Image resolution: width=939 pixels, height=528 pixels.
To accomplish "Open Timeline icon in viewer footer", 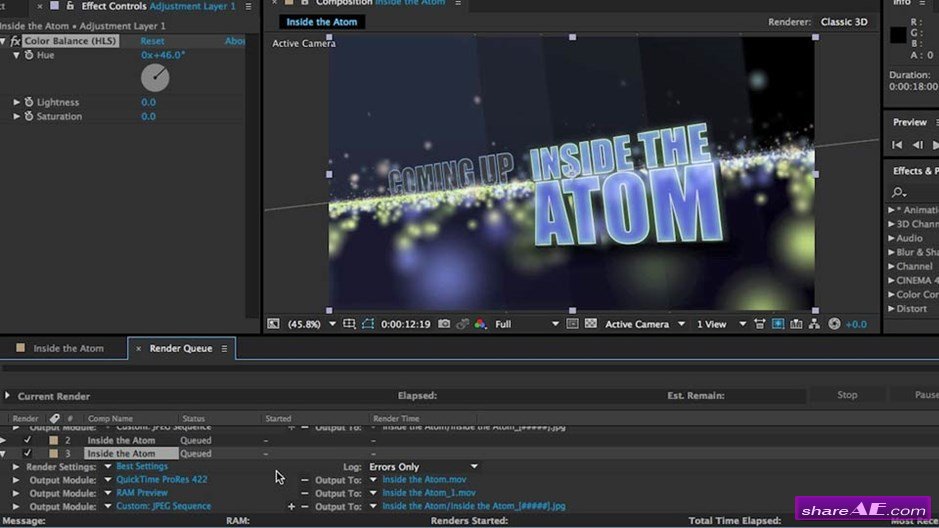I will [x=796, y=324].
